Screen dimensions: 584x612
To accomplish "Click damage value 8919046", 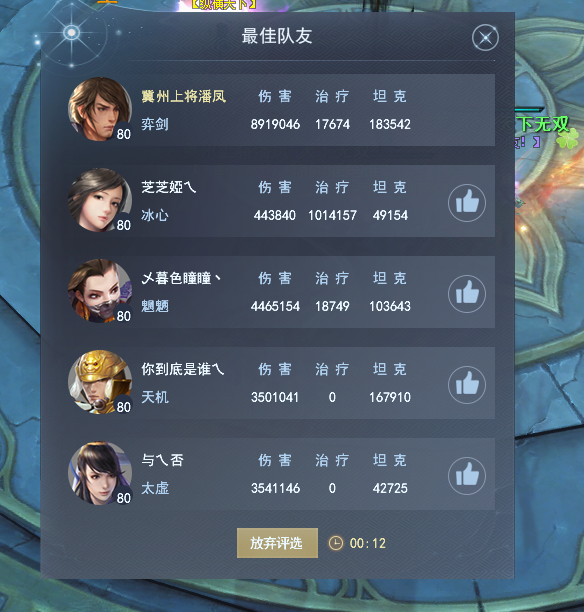I will pos(275,125).
